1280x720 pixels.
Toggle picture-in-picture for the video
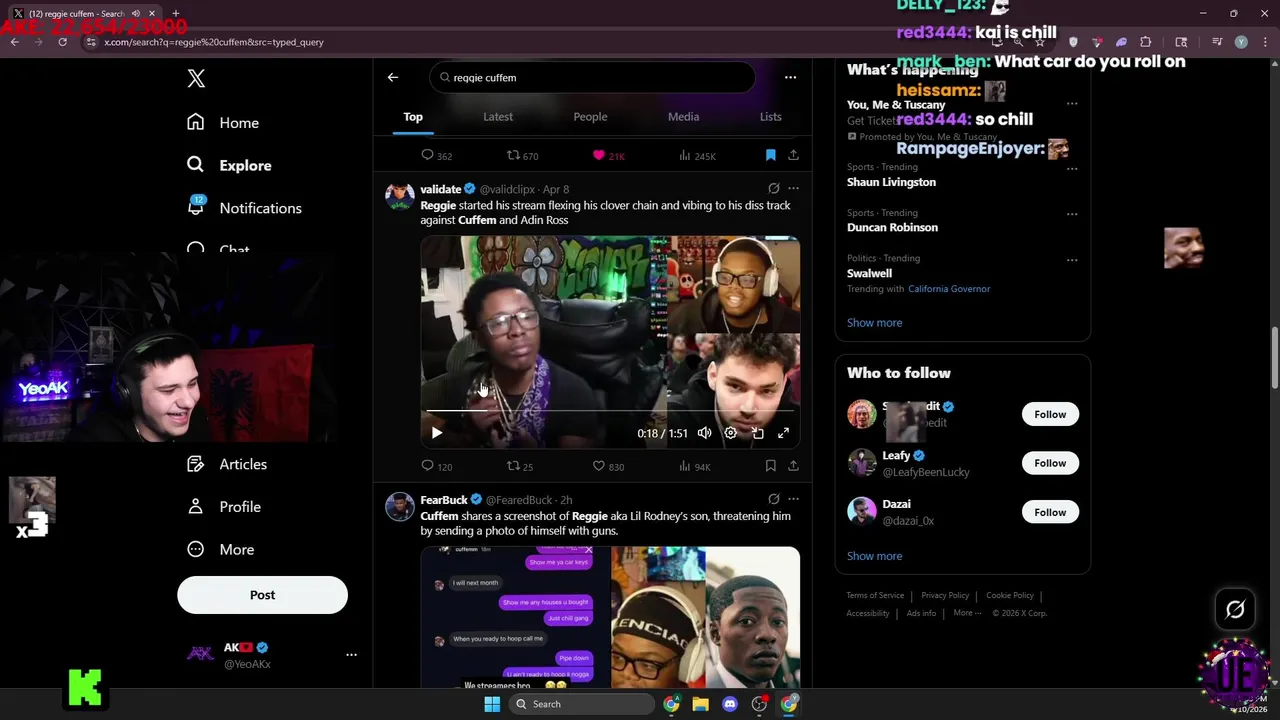(757, 433)
